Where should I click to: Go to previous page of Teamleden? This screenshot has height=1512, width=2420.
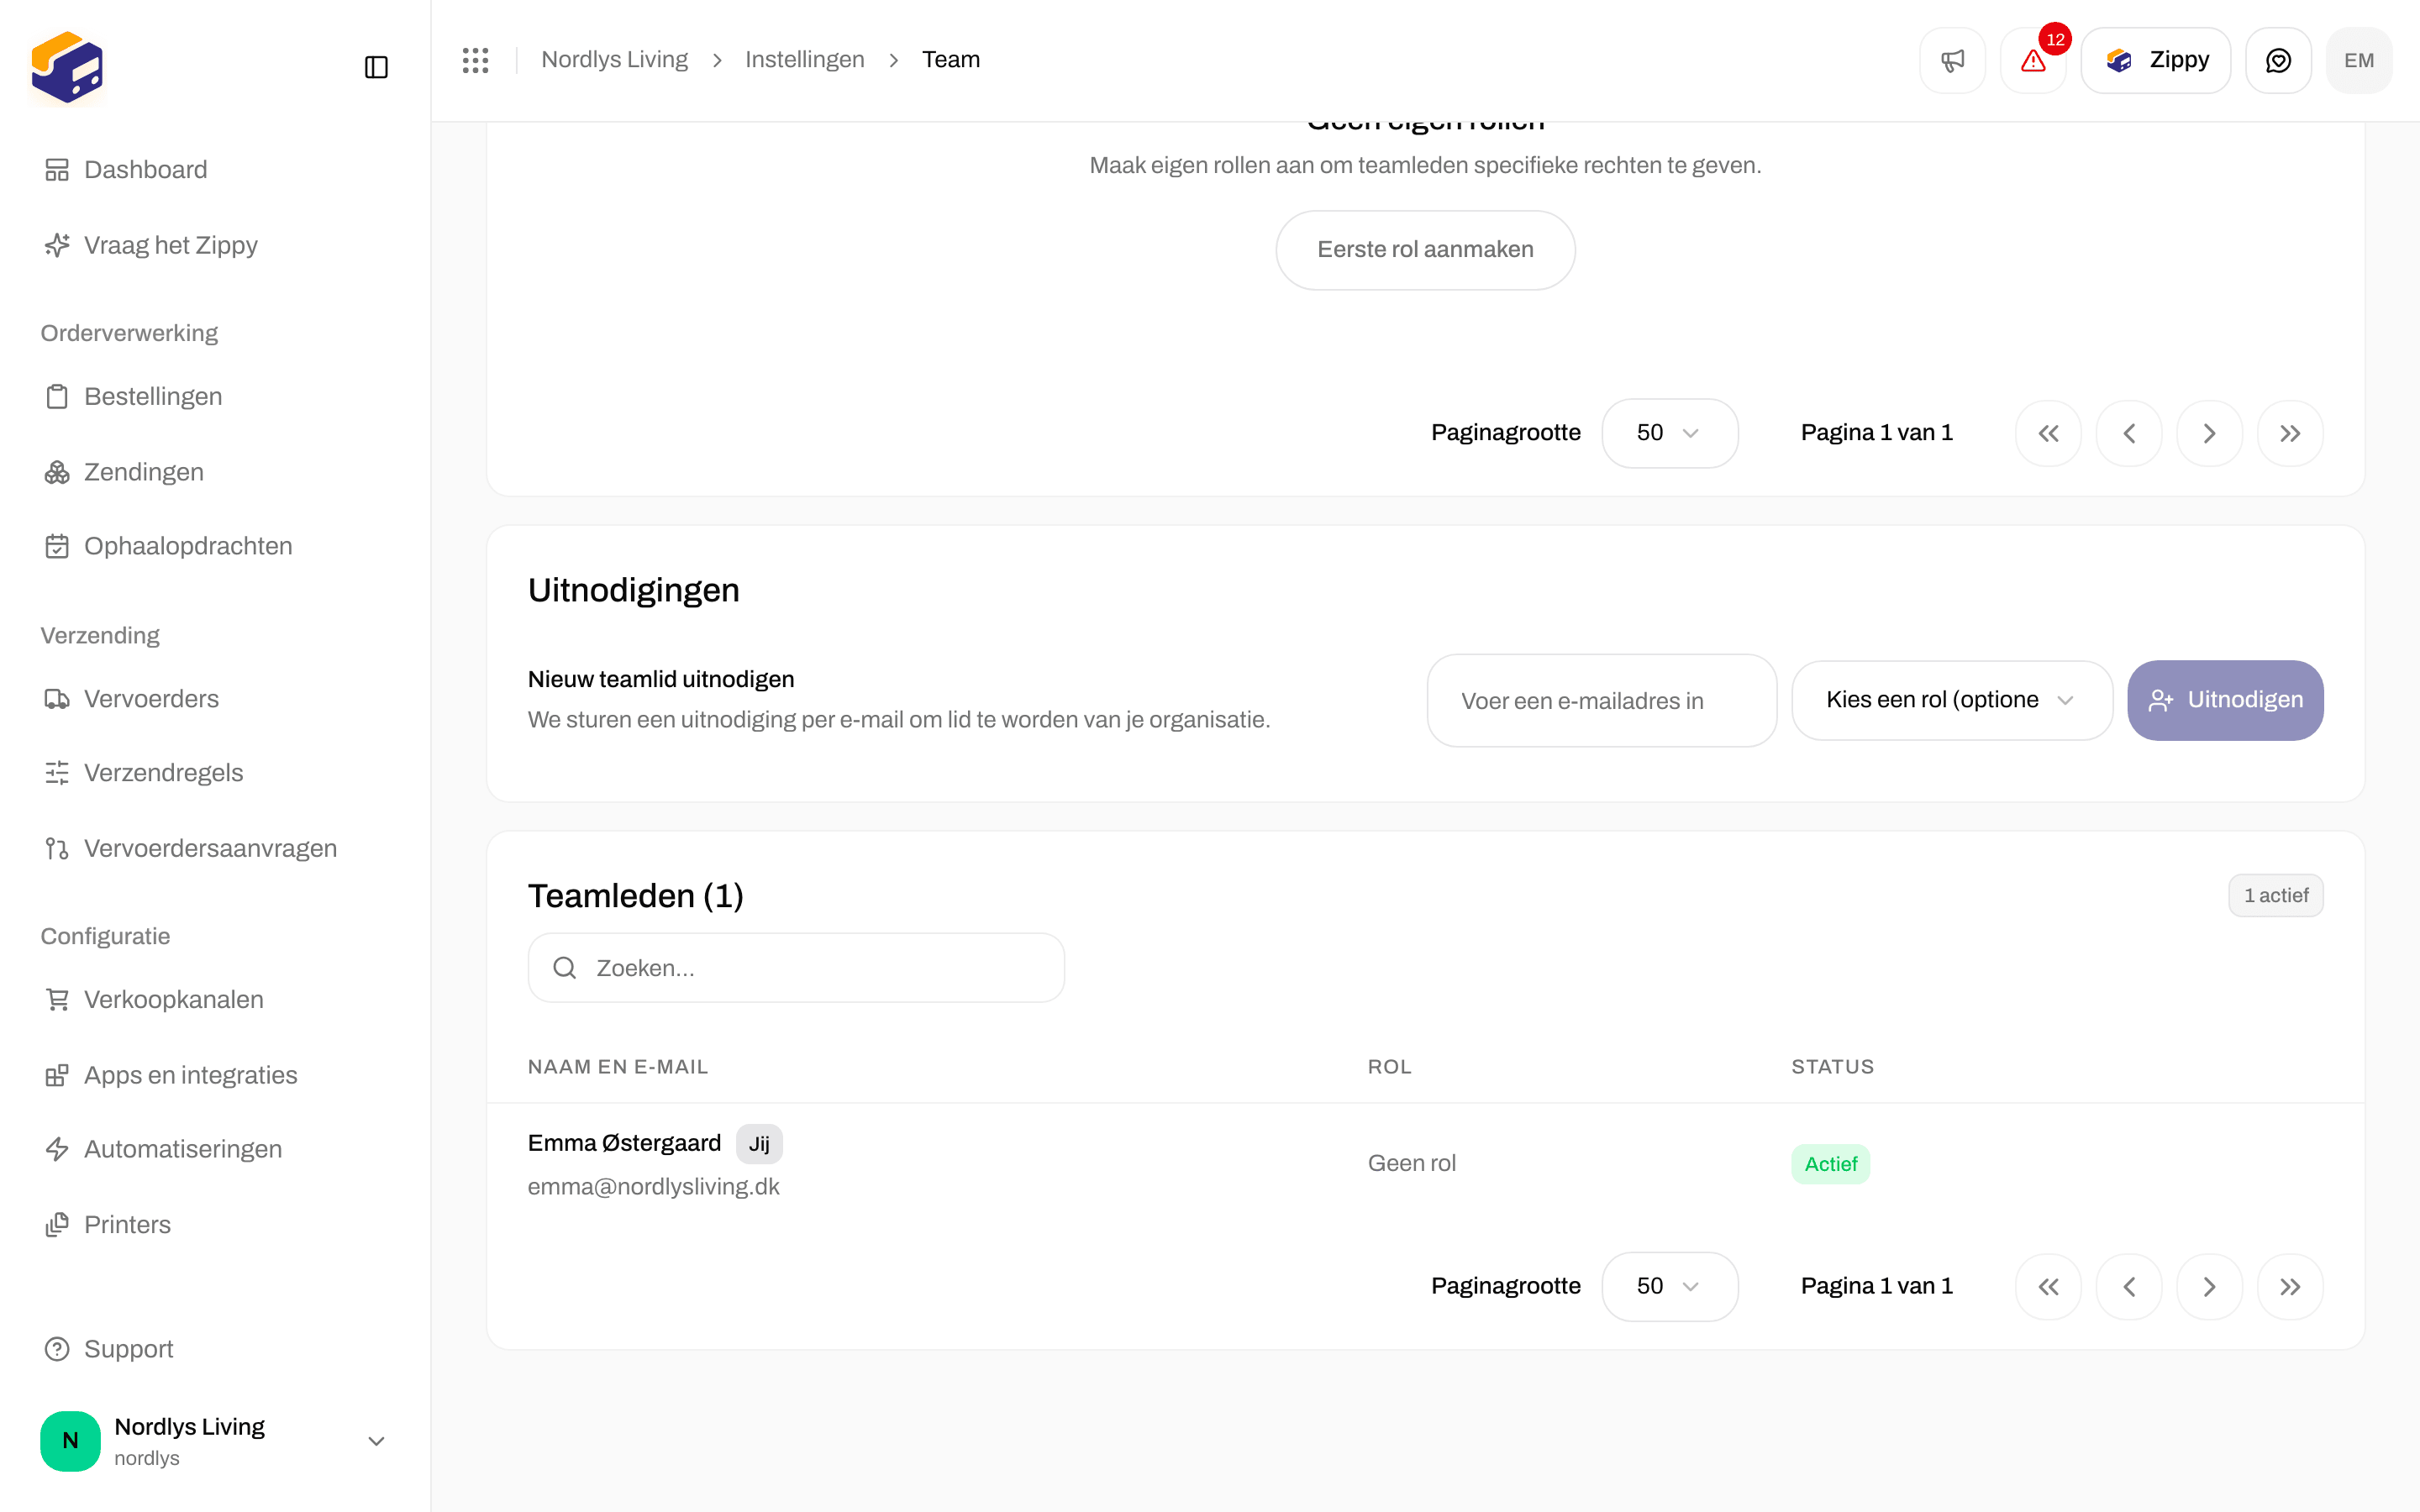(x=2129, y=1287)
